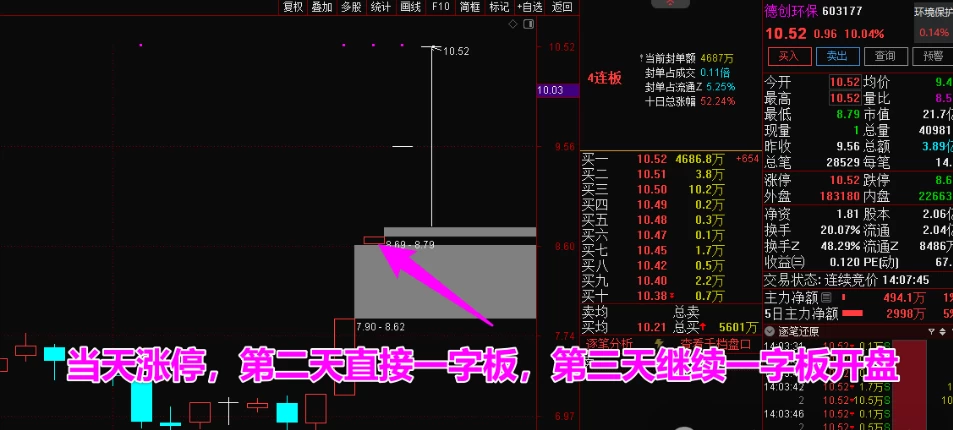Click the 简框 toolbar item
The height and width of the screenshot is (430, 953).
coord(470,7)
